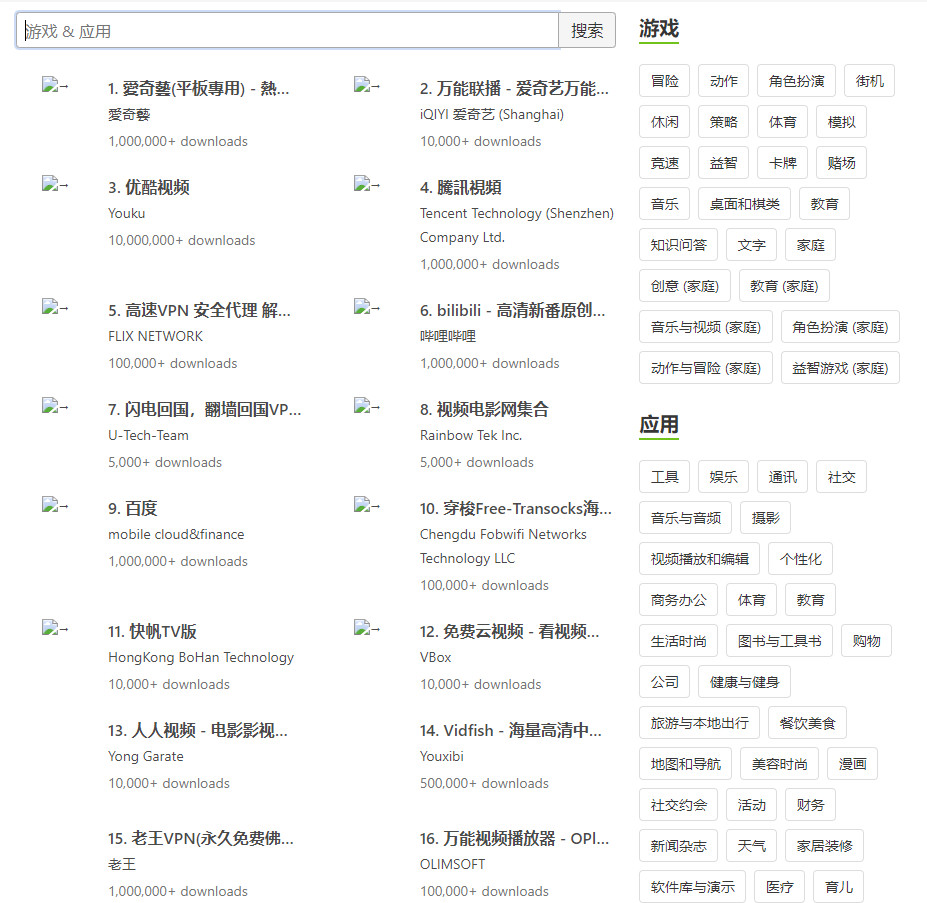Select the 健康与健身 fitness category
Screen dimensions: 927x903
743,681
